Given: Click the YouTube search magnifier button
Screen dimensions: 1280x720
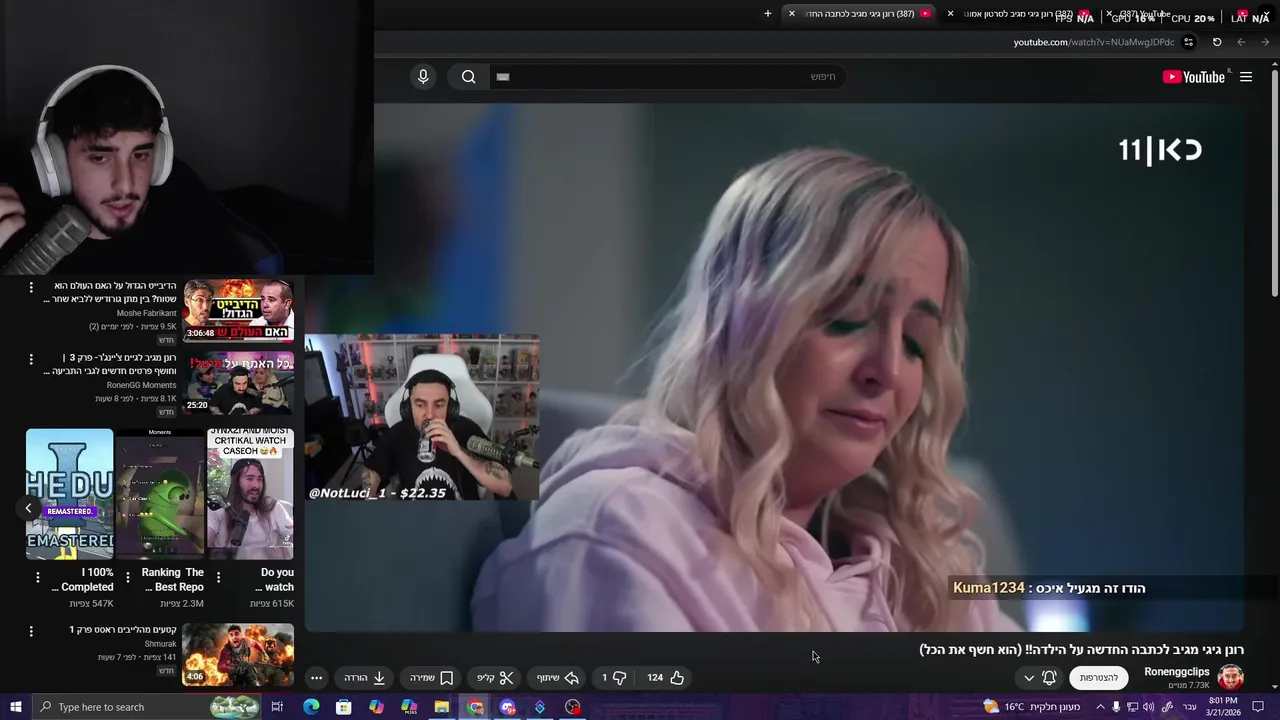Looking at the screenshot, I should pos(468,77).
